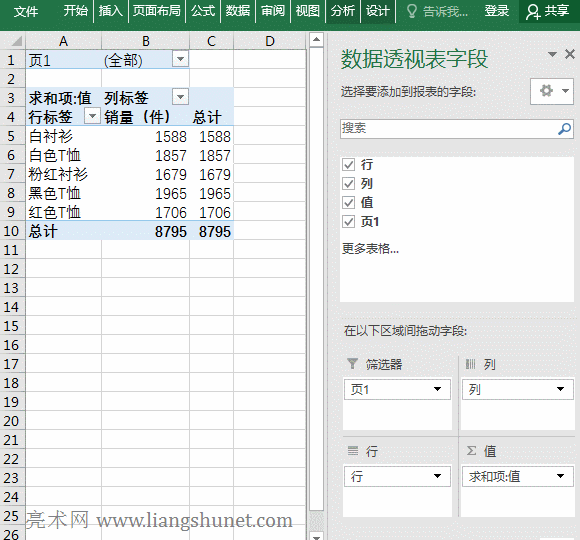Click vertical scrollbar down arrow
580x540 pixels.
316,536
